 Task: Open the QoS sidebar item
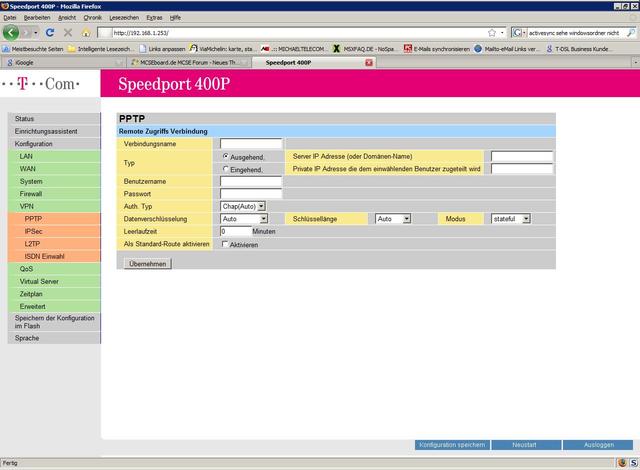(x=54, y=269)
